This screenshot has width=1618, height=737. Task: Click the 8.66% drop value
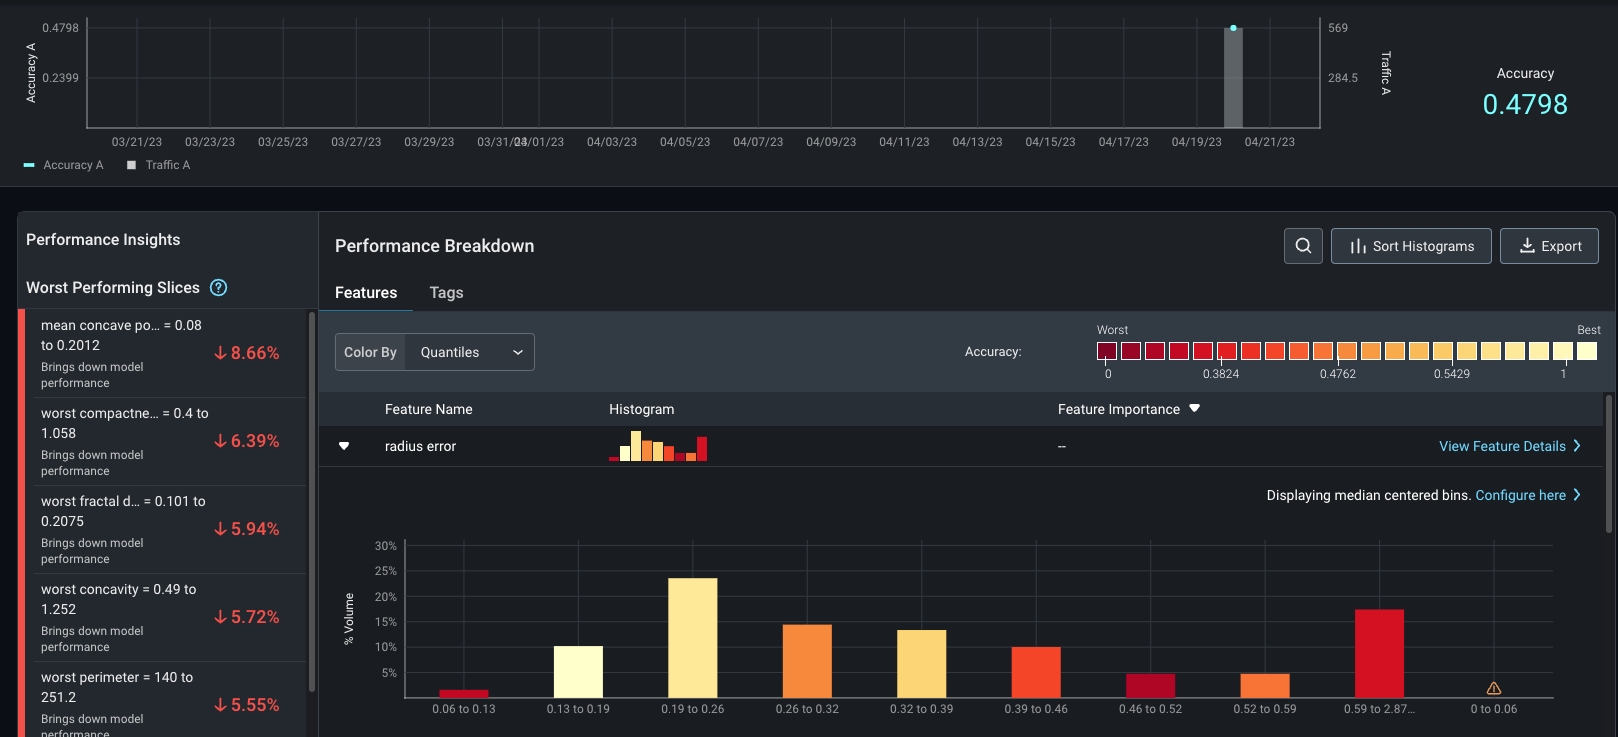click(x=247, y=353)
